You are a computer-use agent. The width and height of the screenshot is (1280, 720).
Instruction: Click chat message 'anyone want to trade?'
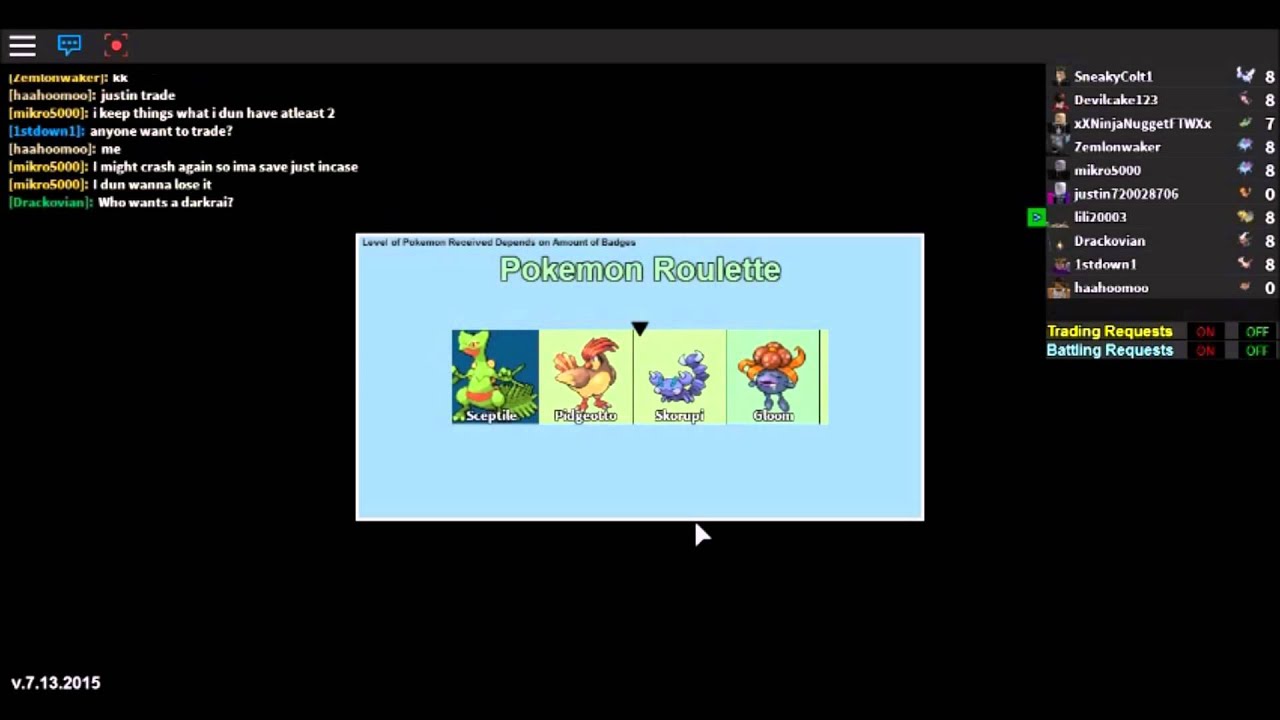tap(161, 131)
